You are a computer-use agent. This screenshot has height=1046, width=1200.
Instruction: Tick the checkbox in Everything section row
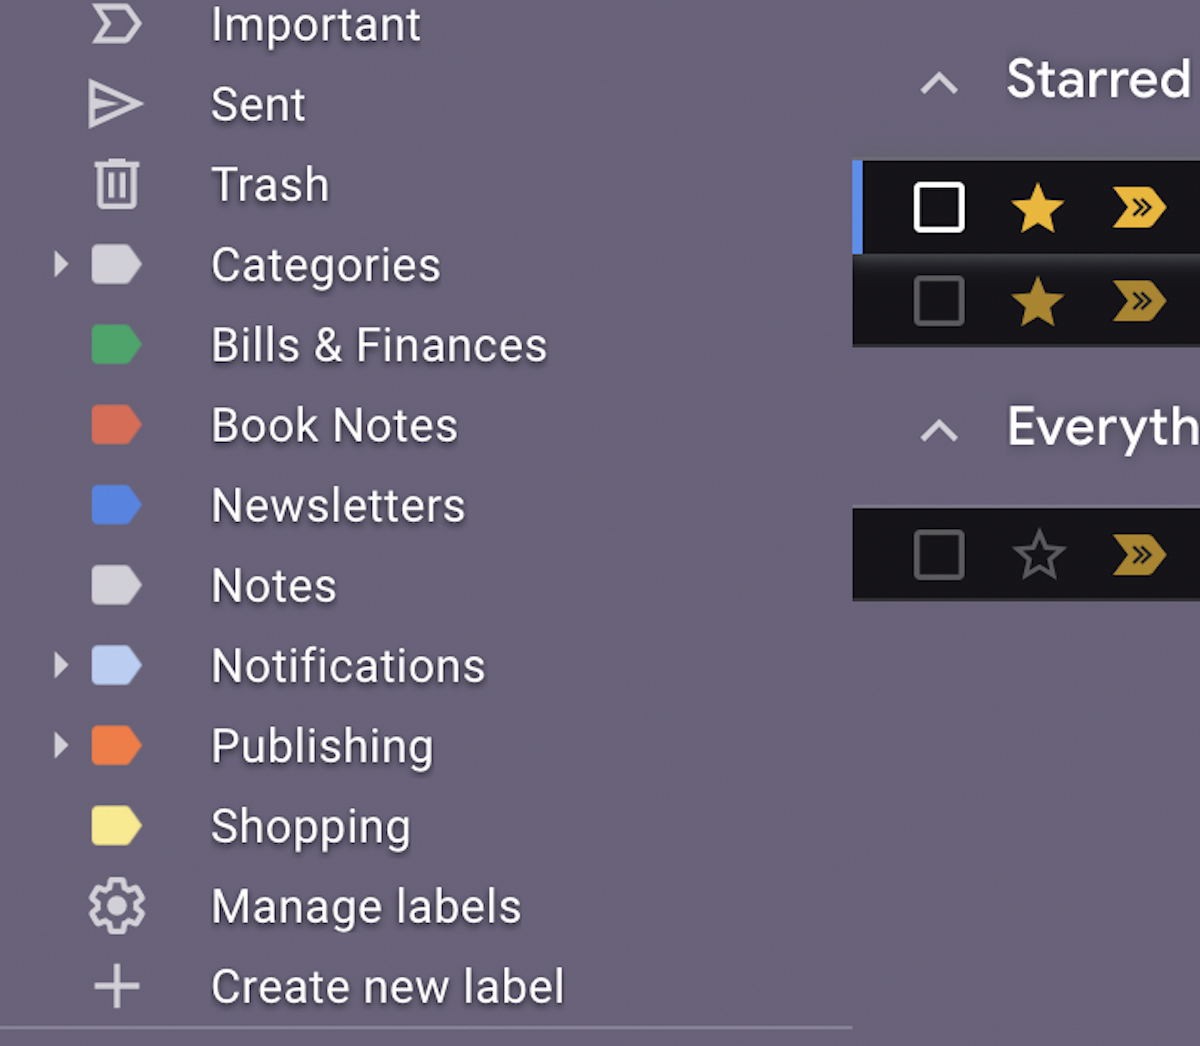pos(939,555)
